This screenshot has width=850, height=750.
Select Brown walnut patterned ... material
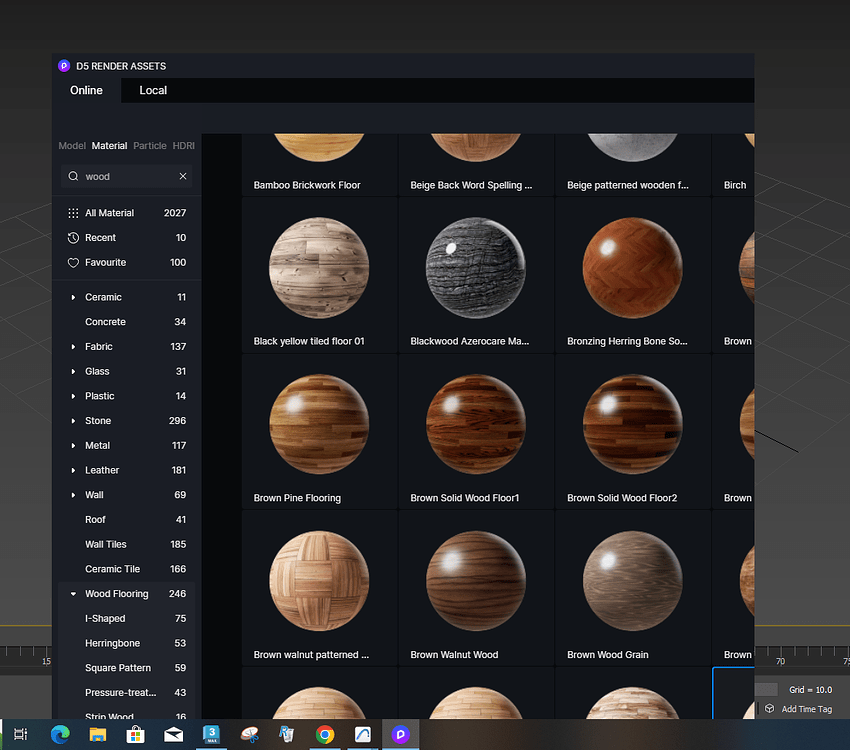click(319, 589)
